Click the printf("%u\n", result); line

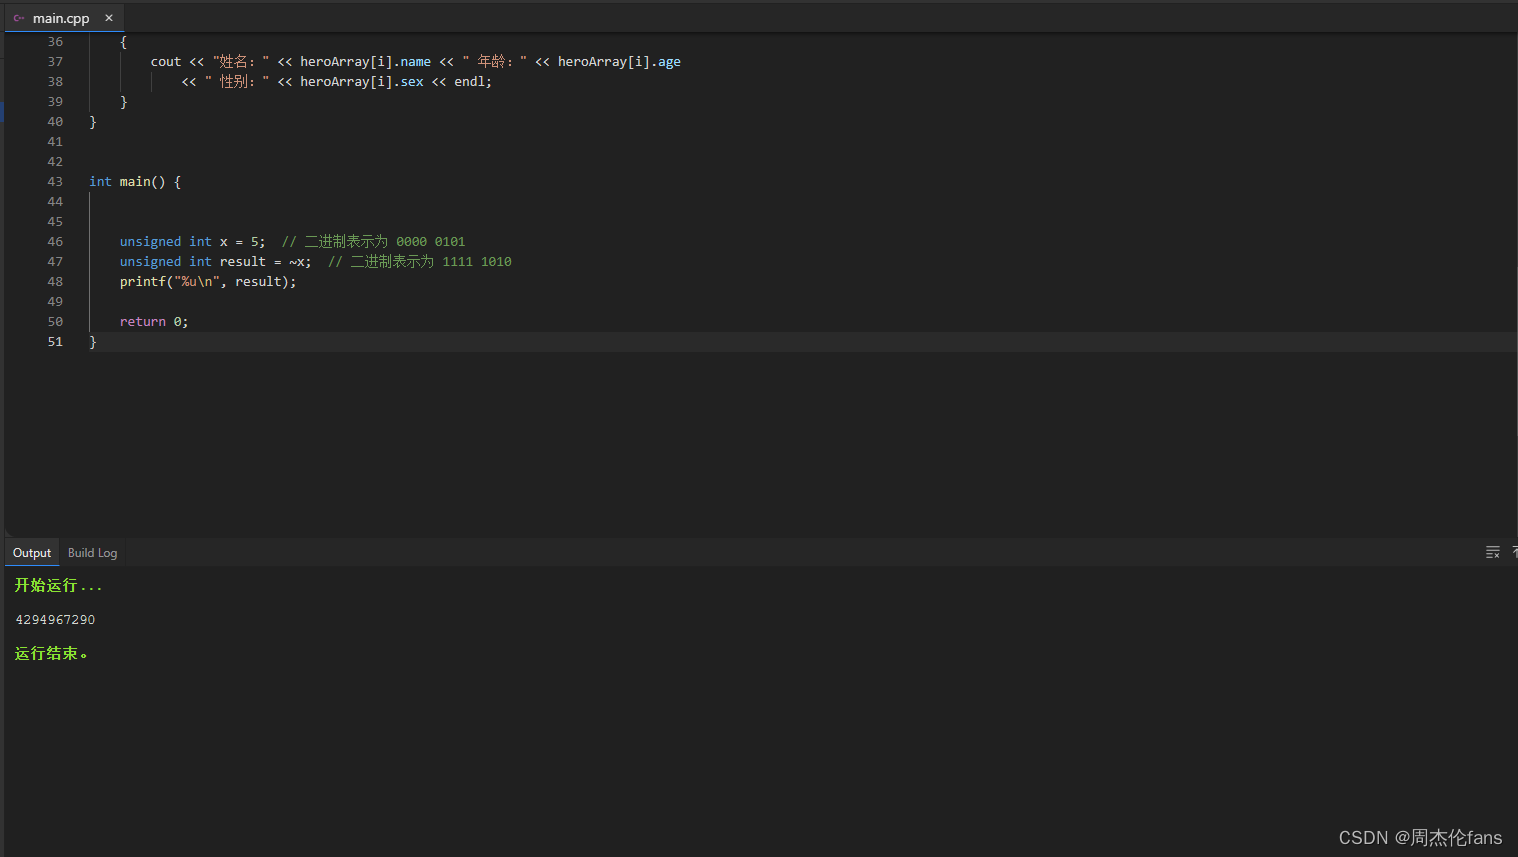(208, 282)
